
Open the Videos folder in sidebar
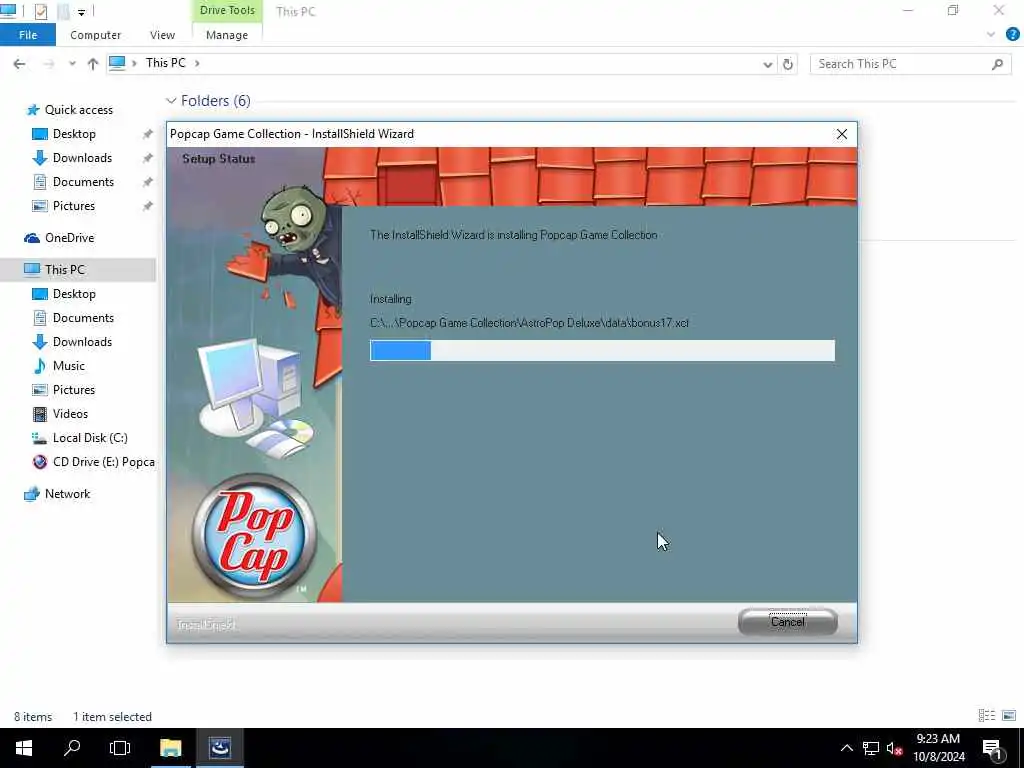[70, 414]
